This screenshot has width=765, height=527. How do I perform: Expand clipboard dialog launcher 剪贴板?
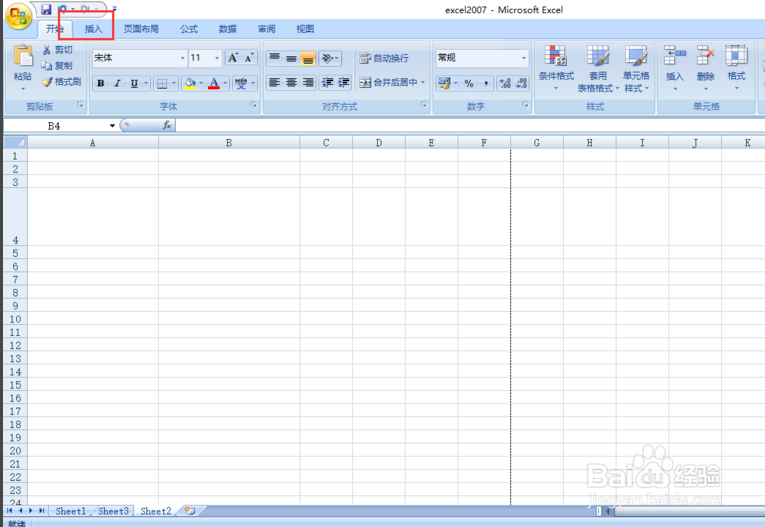81,105
